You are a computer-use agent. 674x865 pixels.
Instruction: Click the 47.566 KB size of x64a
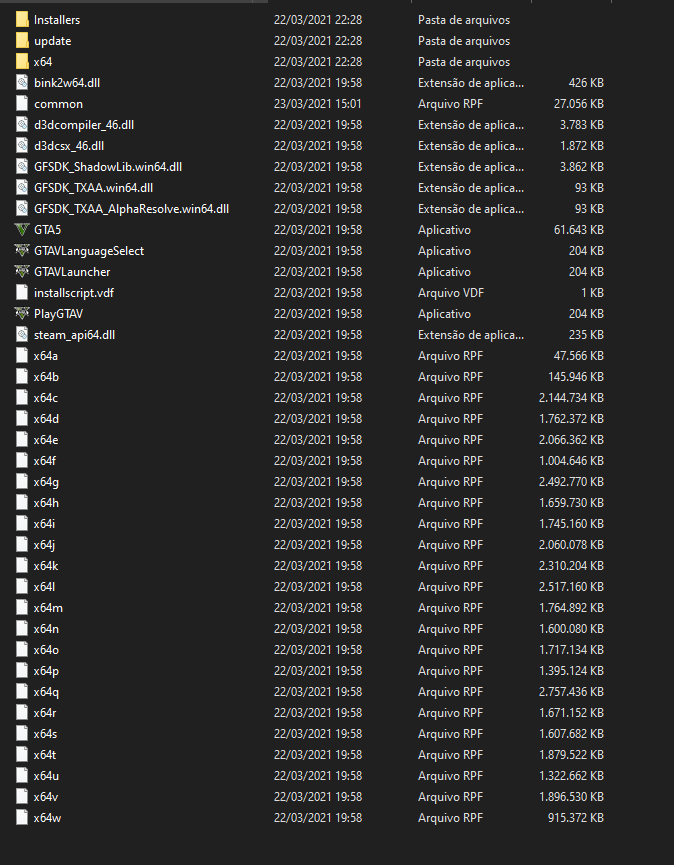(579, 356)
